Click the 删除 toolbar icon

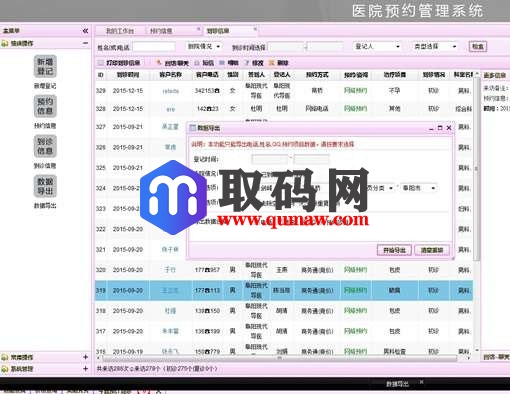point(278,63)
